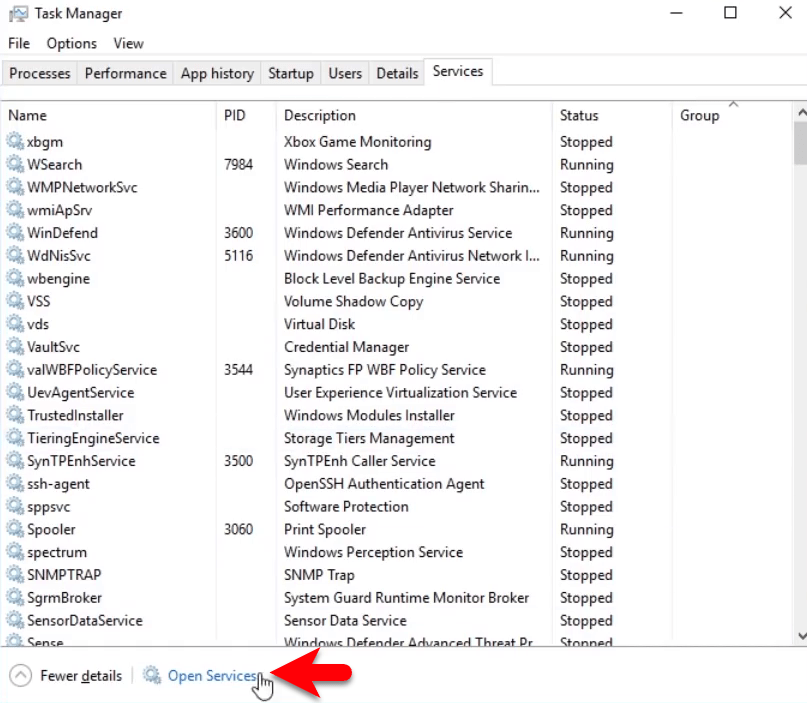Click the service icon for WinDefend

click(x=15, y=233)
